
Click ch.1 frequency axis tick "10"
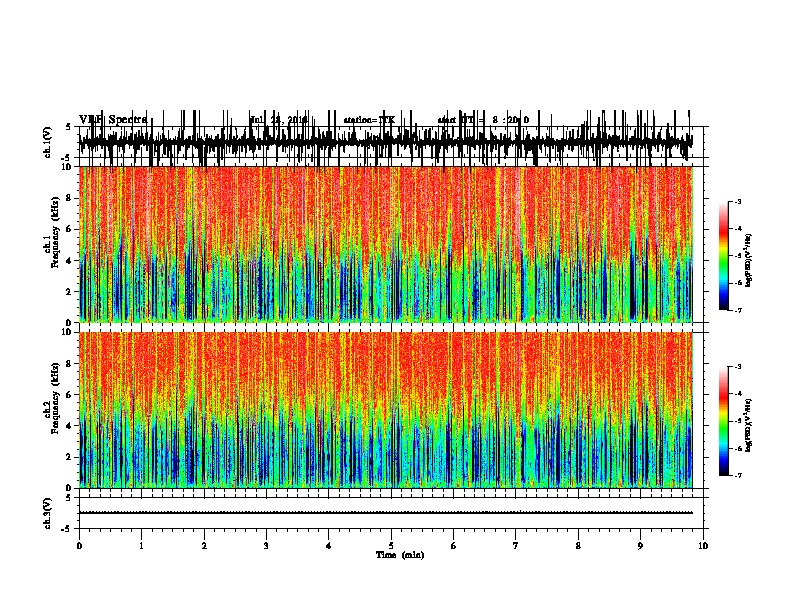[68, 167]
